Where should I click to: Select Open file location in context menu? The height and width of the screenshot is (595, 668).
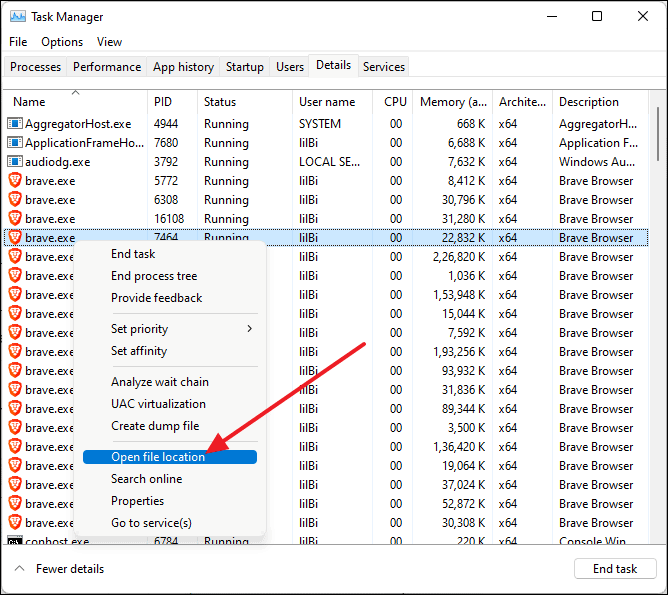point(158,457)
